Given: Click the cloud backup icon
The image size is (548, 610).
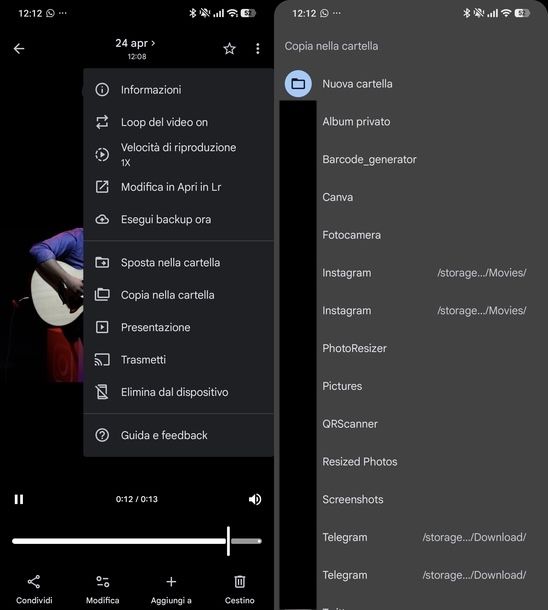Looking at the screenshot, I should pos(102,219).
